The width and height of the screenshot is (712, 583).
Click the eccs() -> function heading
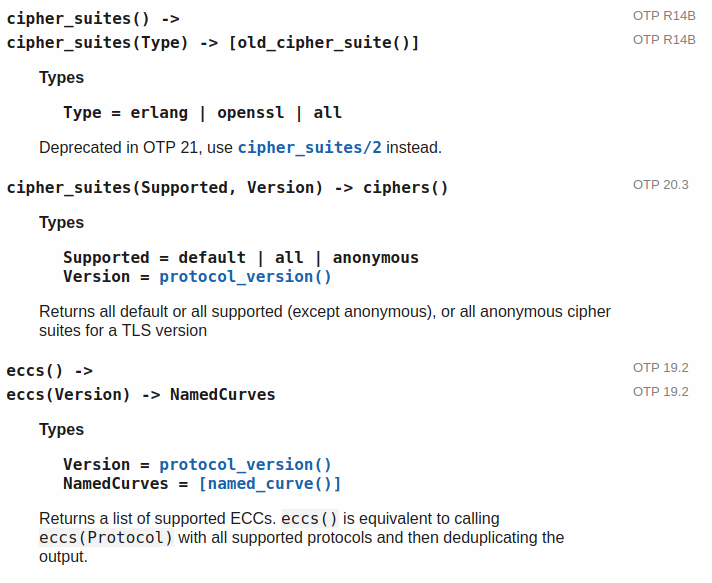(x=50, y=371)
